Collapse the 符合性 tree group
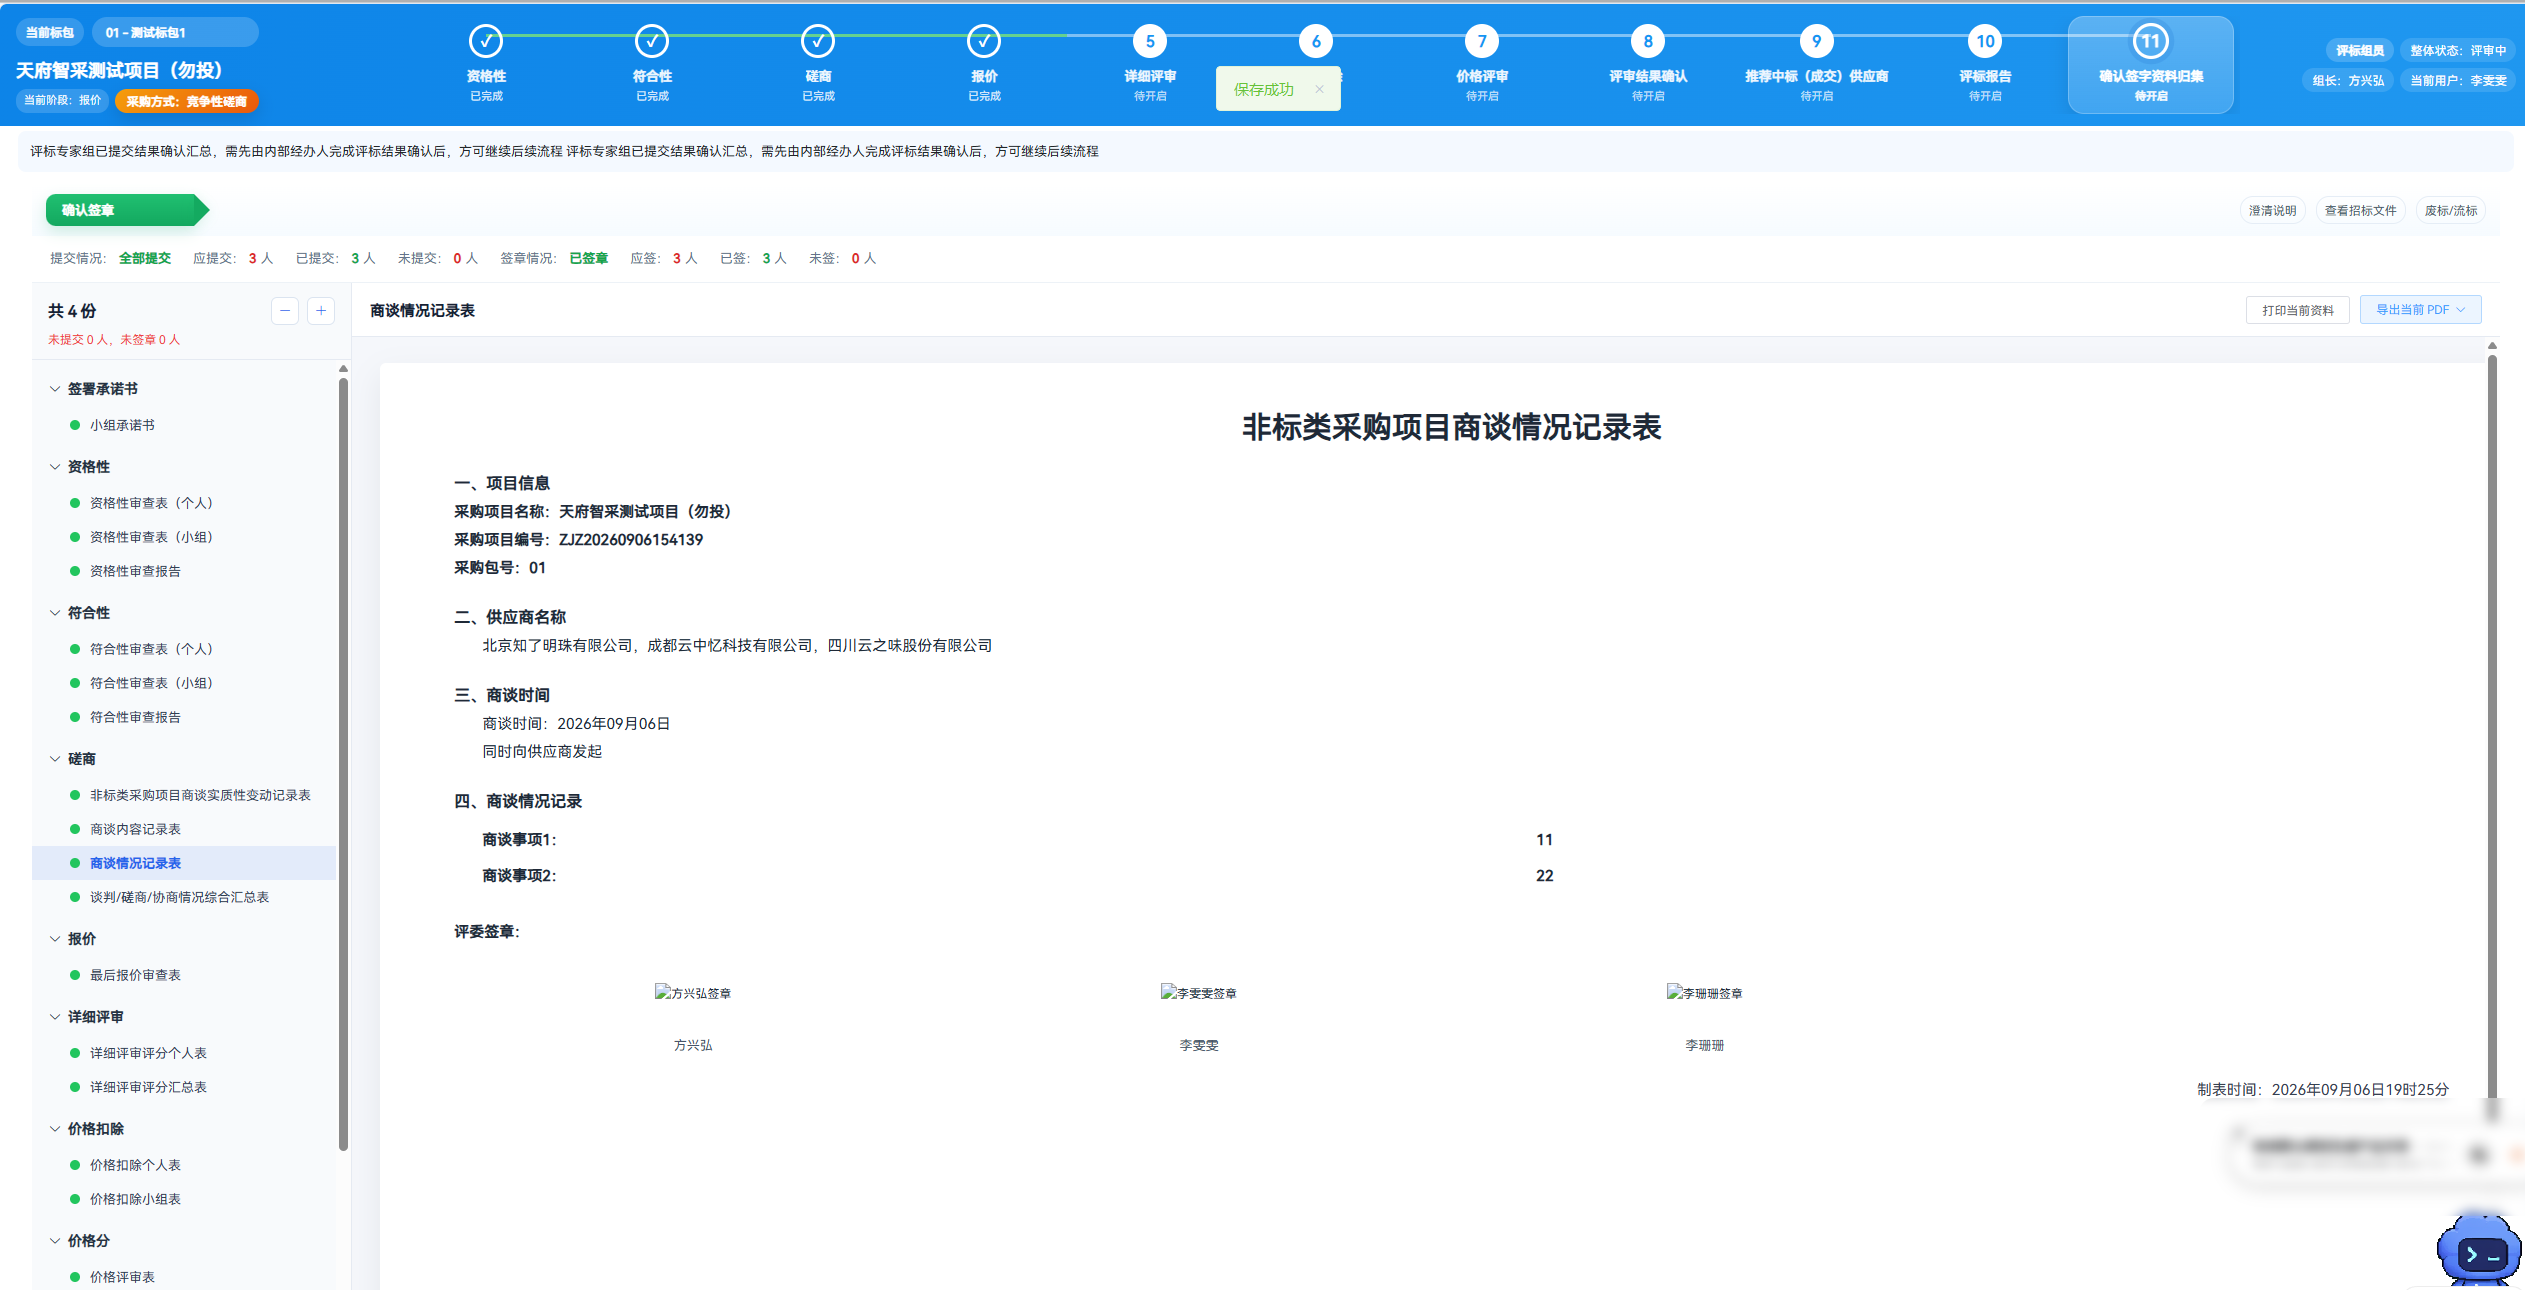The image size is (2525, 1290). click(x=55, y=613)
